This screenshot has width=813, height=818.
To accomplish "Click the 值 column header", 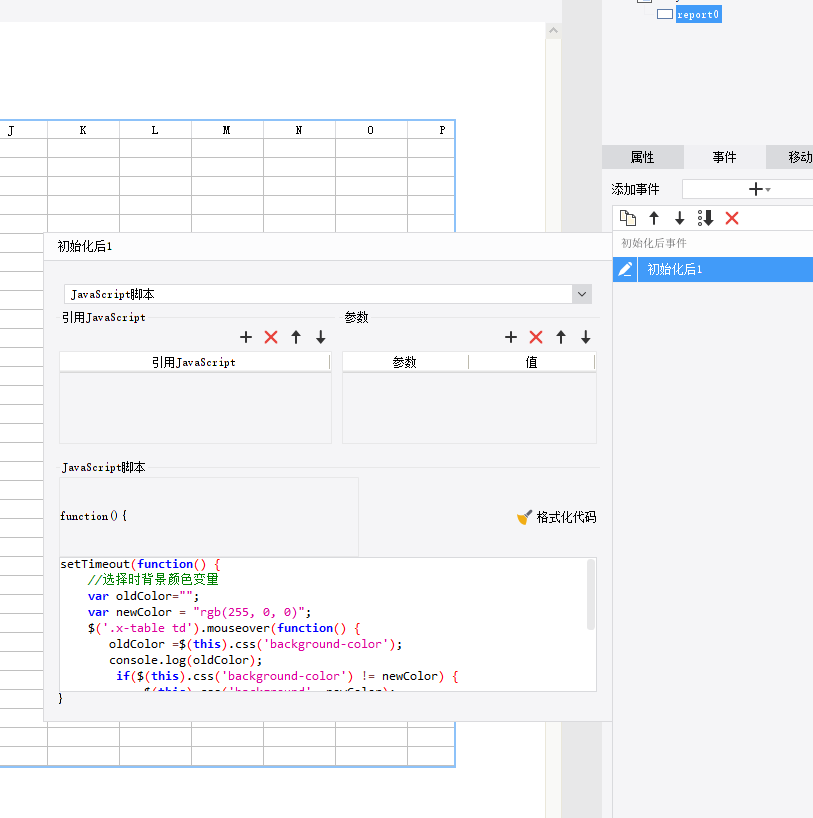I will click(x=532, y=362).
